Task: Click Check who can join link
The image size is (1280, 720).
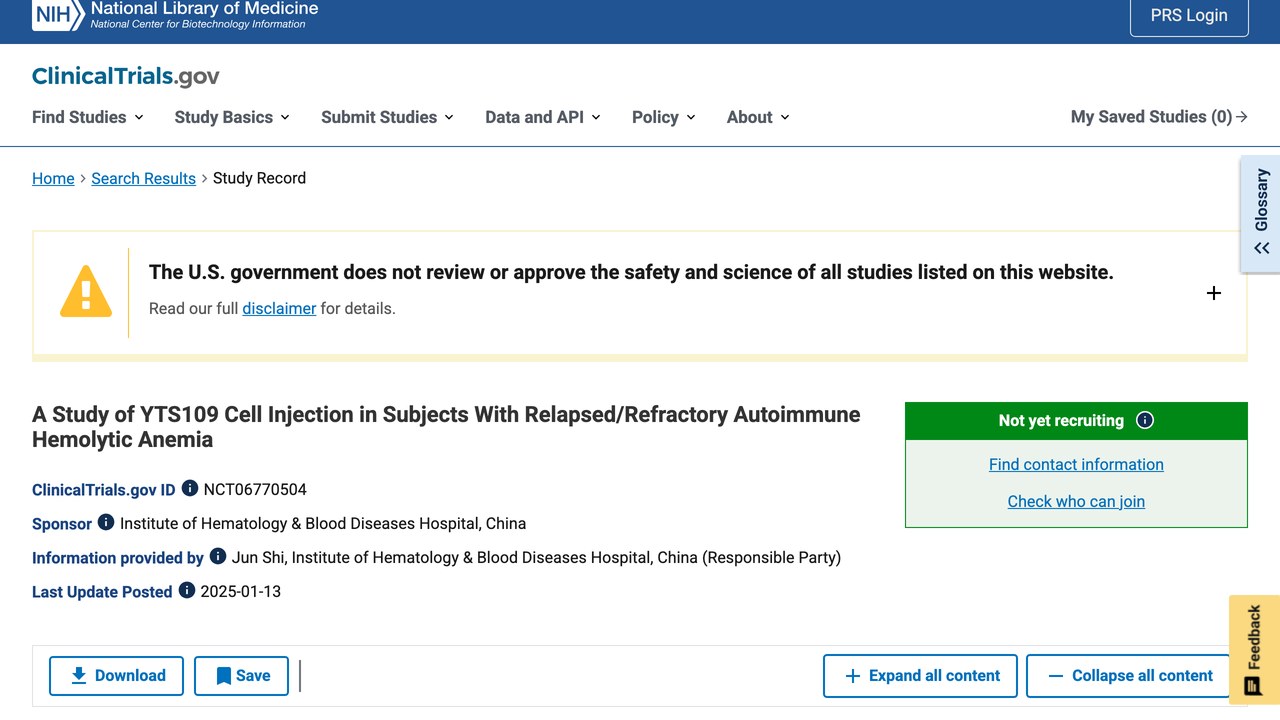Action: pos(1076,501)
